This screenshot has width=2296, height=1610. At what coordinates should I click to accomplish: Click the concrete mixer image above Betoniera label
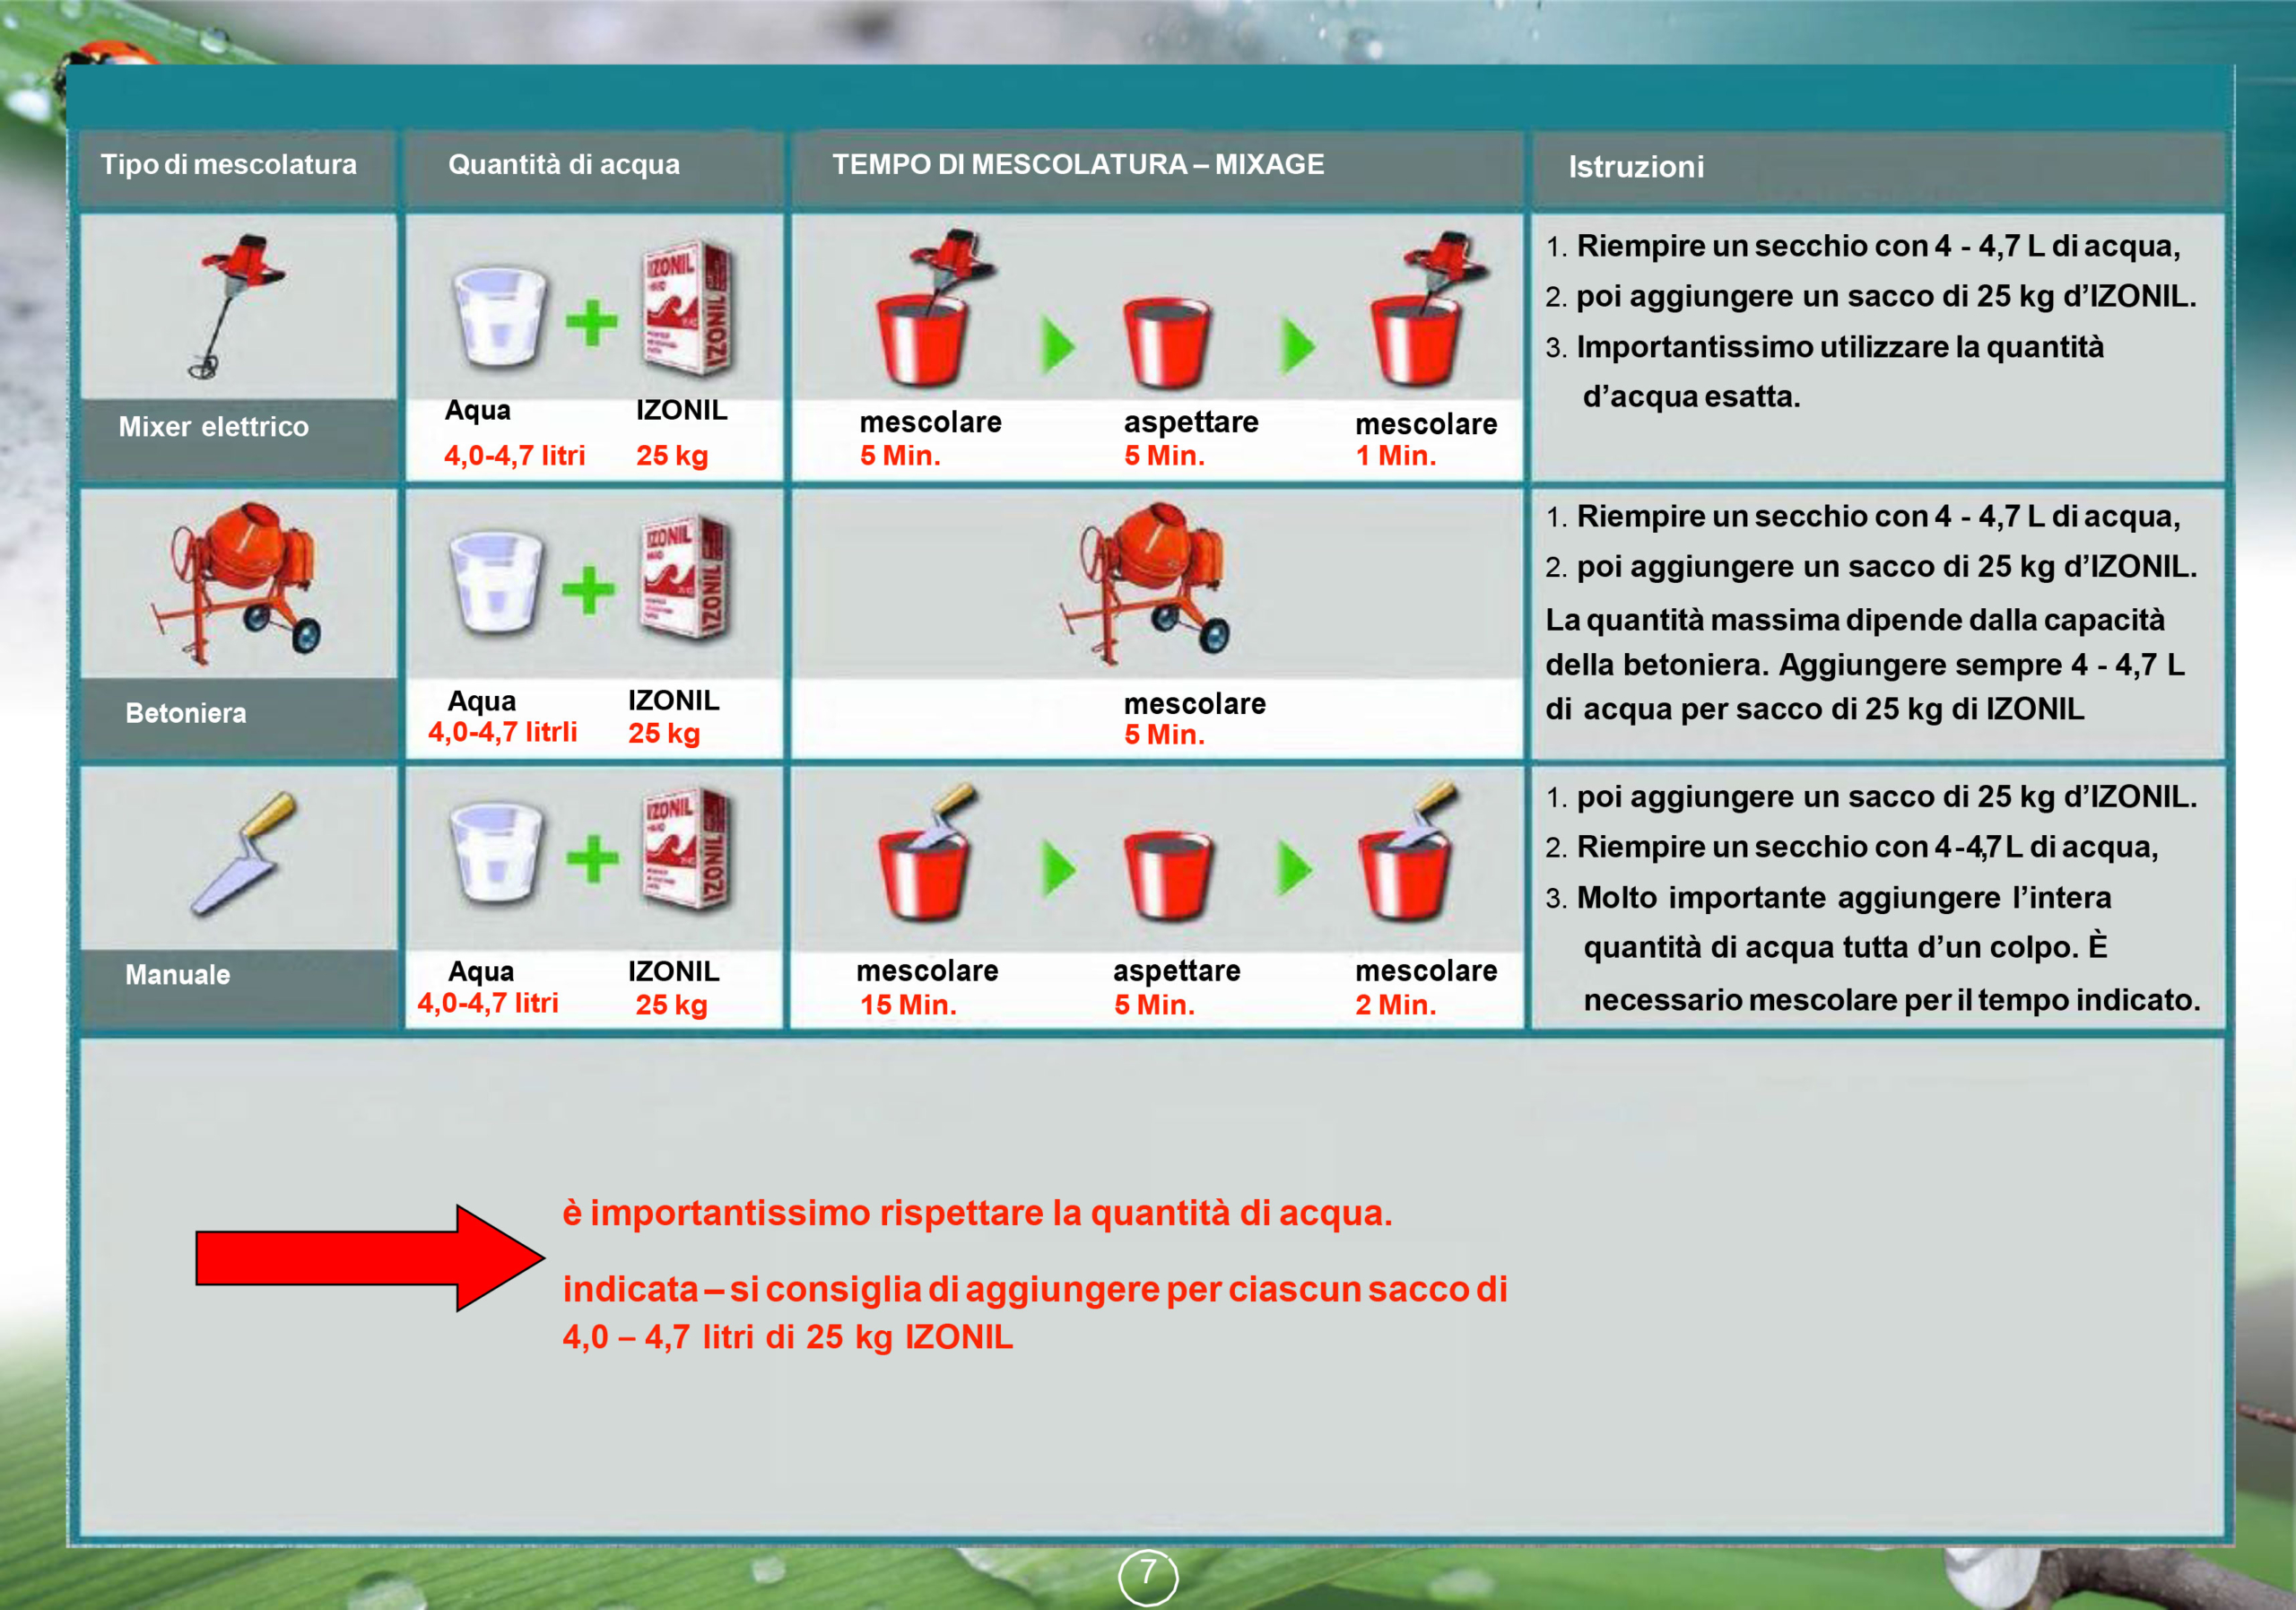[x=236, y=582]
